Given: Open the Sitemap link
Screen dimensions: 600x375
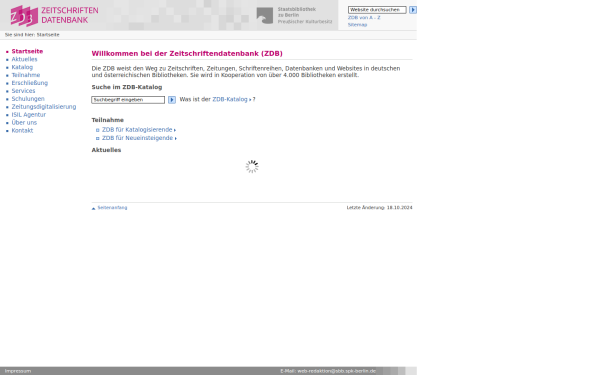Looking at the screenshot, I should (x=357, y=24).
